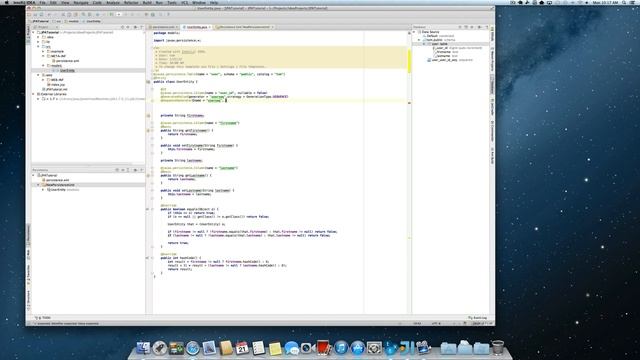The width and height of the screenshot is (640, 360).
Task: Select the Default data source entry
Action: tap(432, 36)
